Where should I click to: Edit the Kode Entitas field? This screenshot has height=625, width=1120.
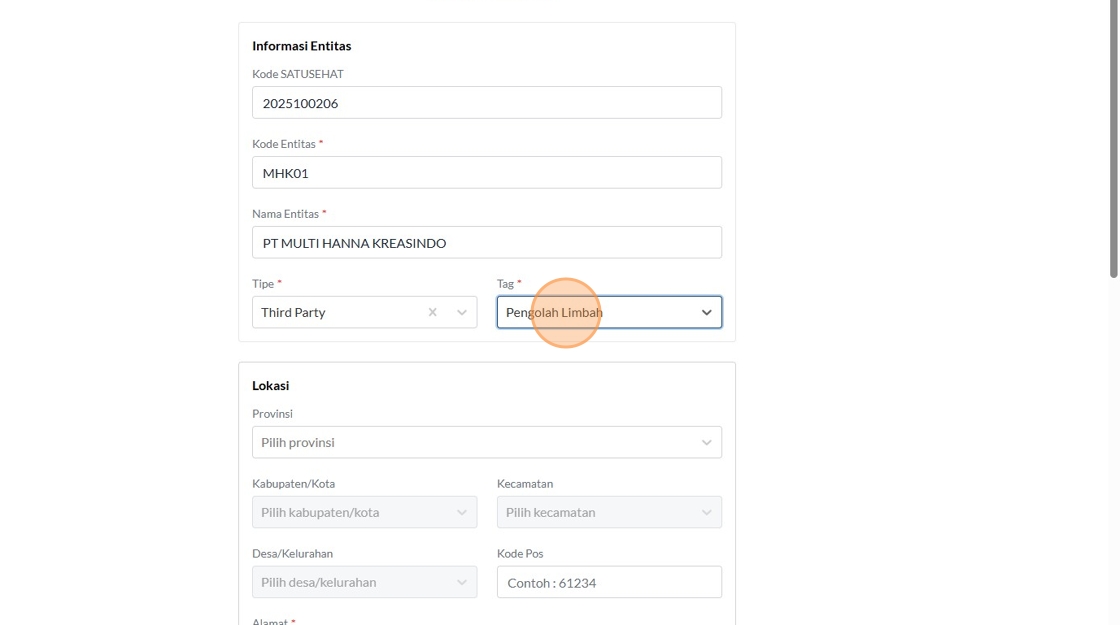point(486,173)
